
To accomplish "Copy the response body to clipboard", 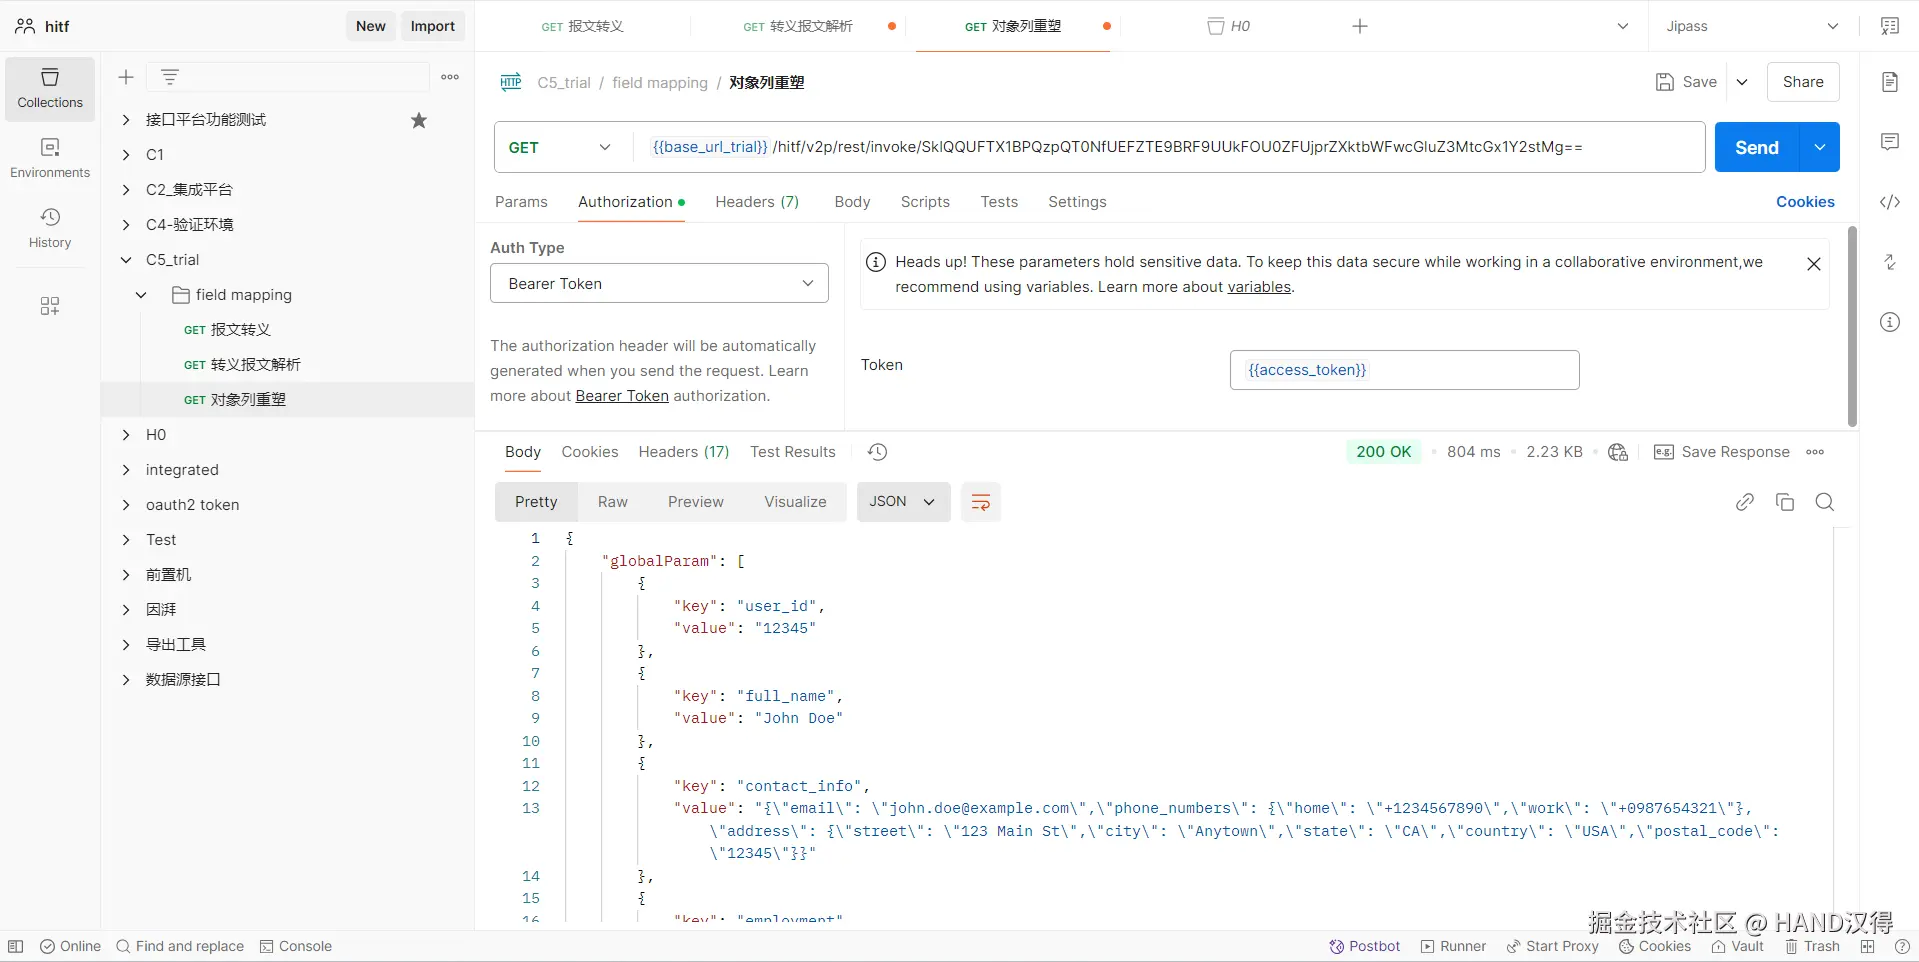I will tap(1784, 502).
